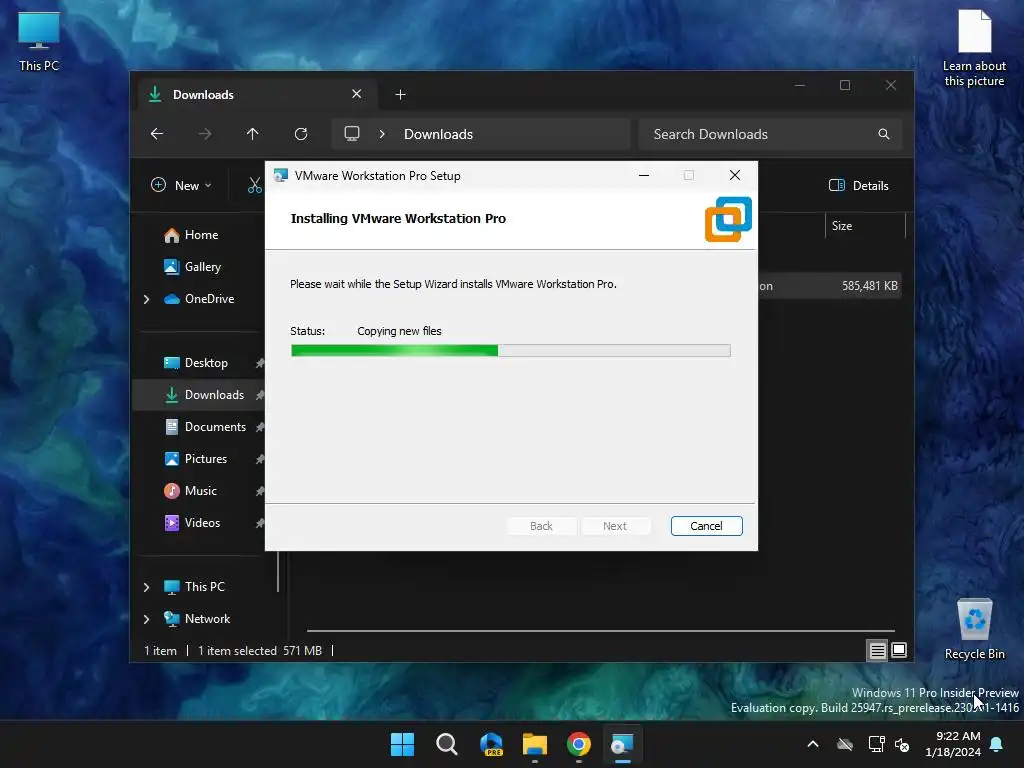Switch to large thumbnails view
Screen dimensions: 1024x768
pyautogui.click(x=899, y=650)
